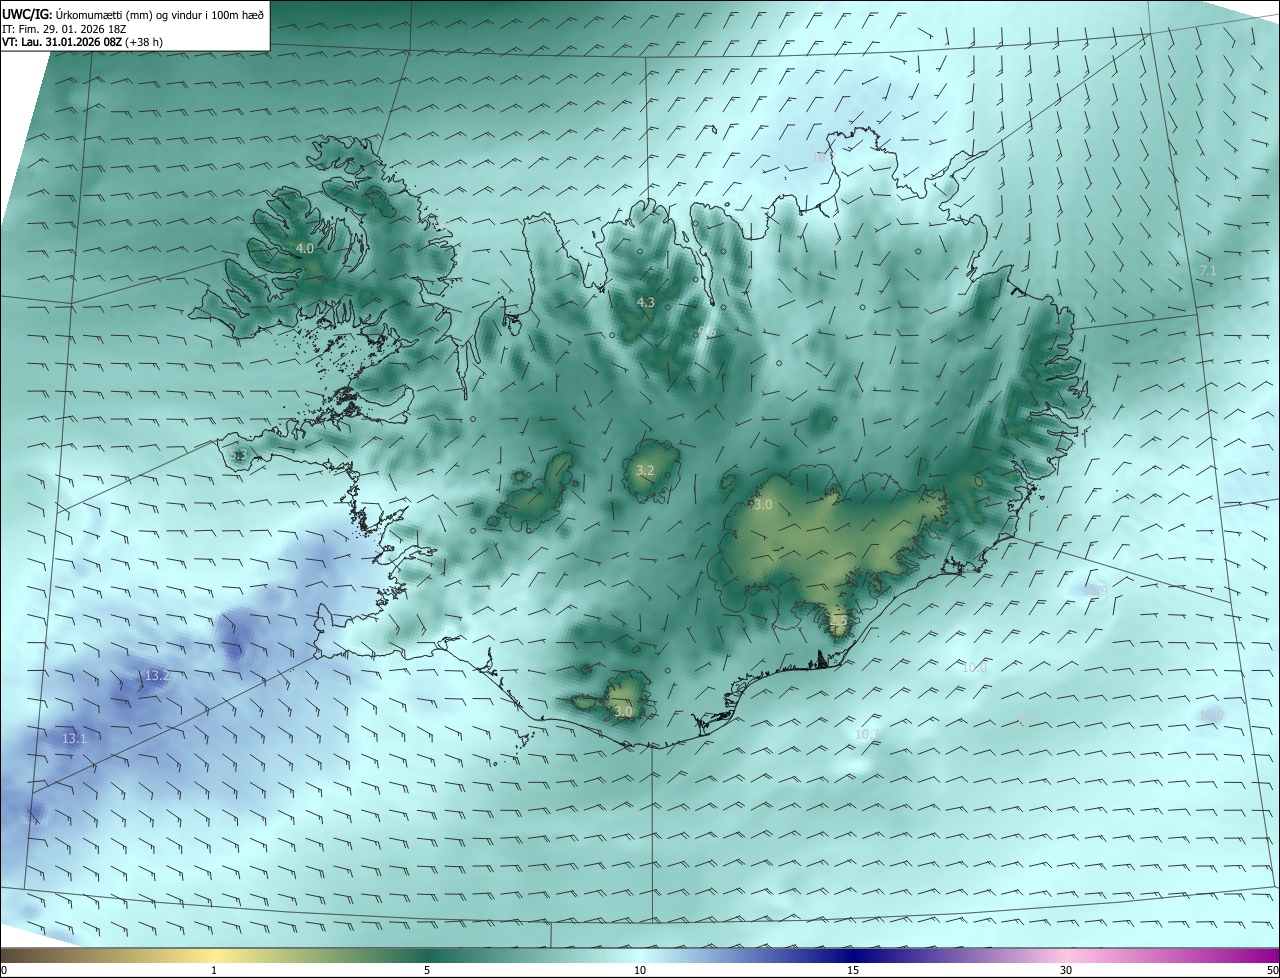Click the colorbar label 50

(x=1272, y=970)
